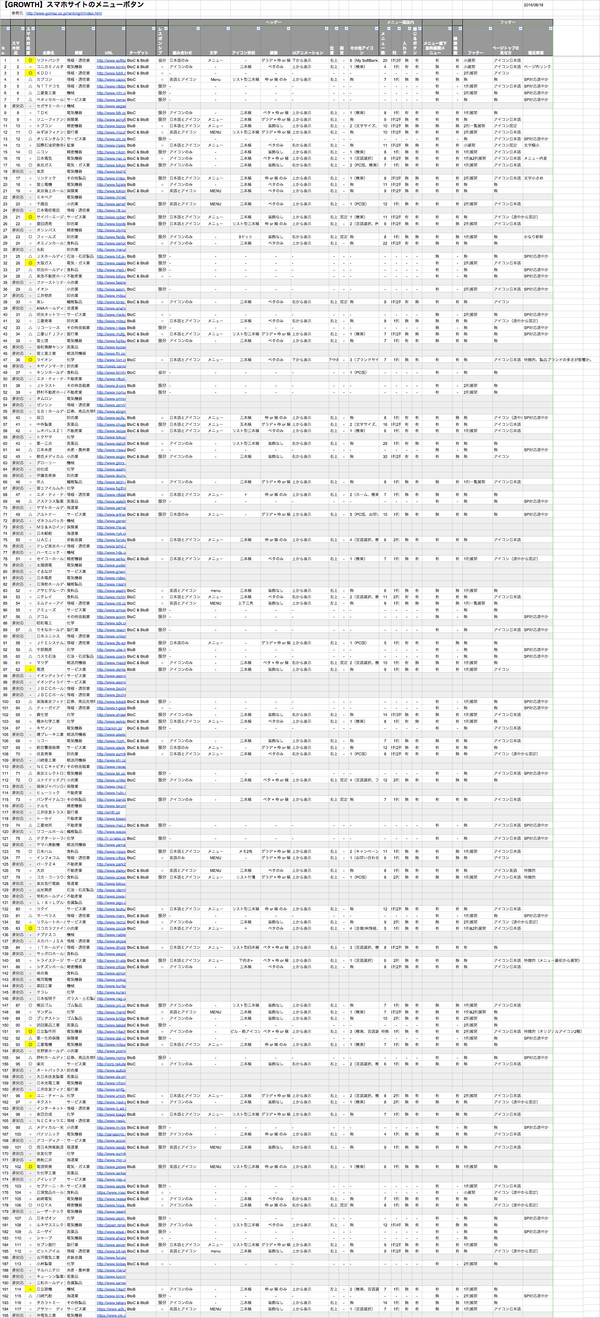The image size is (600, 1318).
Task: Select the 商船三井 company cell
Action: tap(50, 1160)
